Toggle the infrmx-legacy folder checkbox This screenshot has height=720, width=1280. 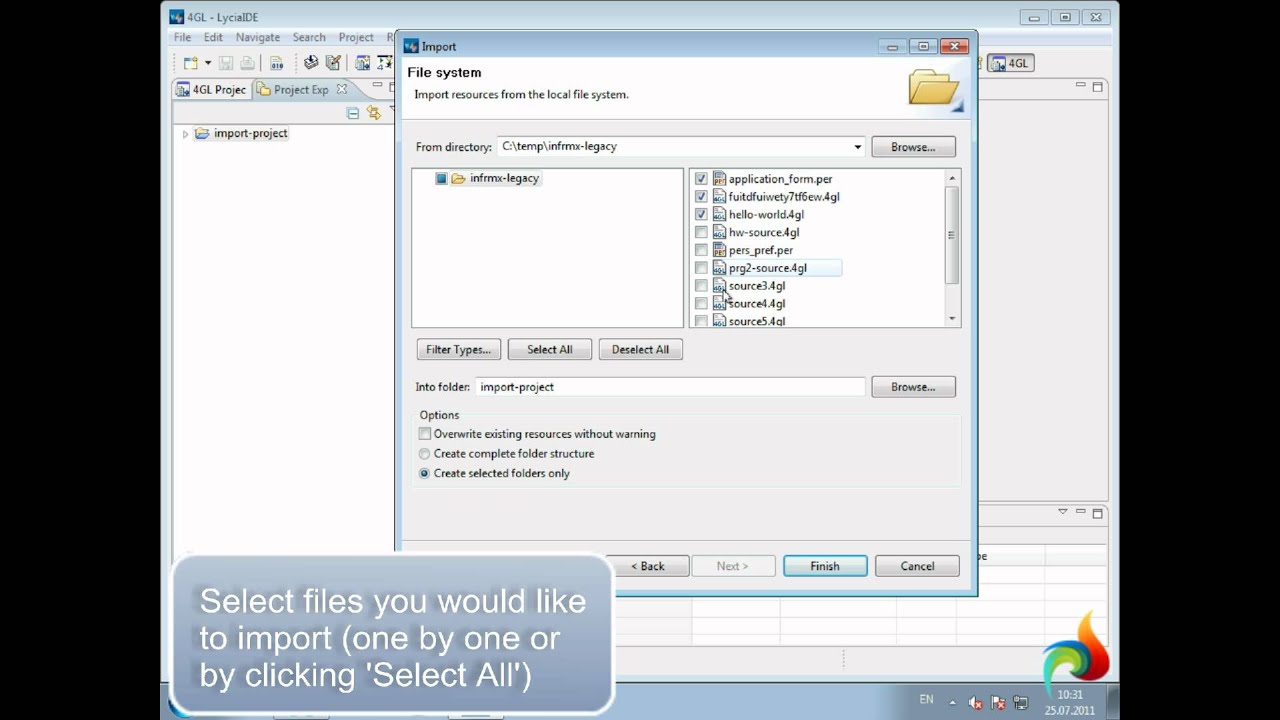tap(441, 178)
